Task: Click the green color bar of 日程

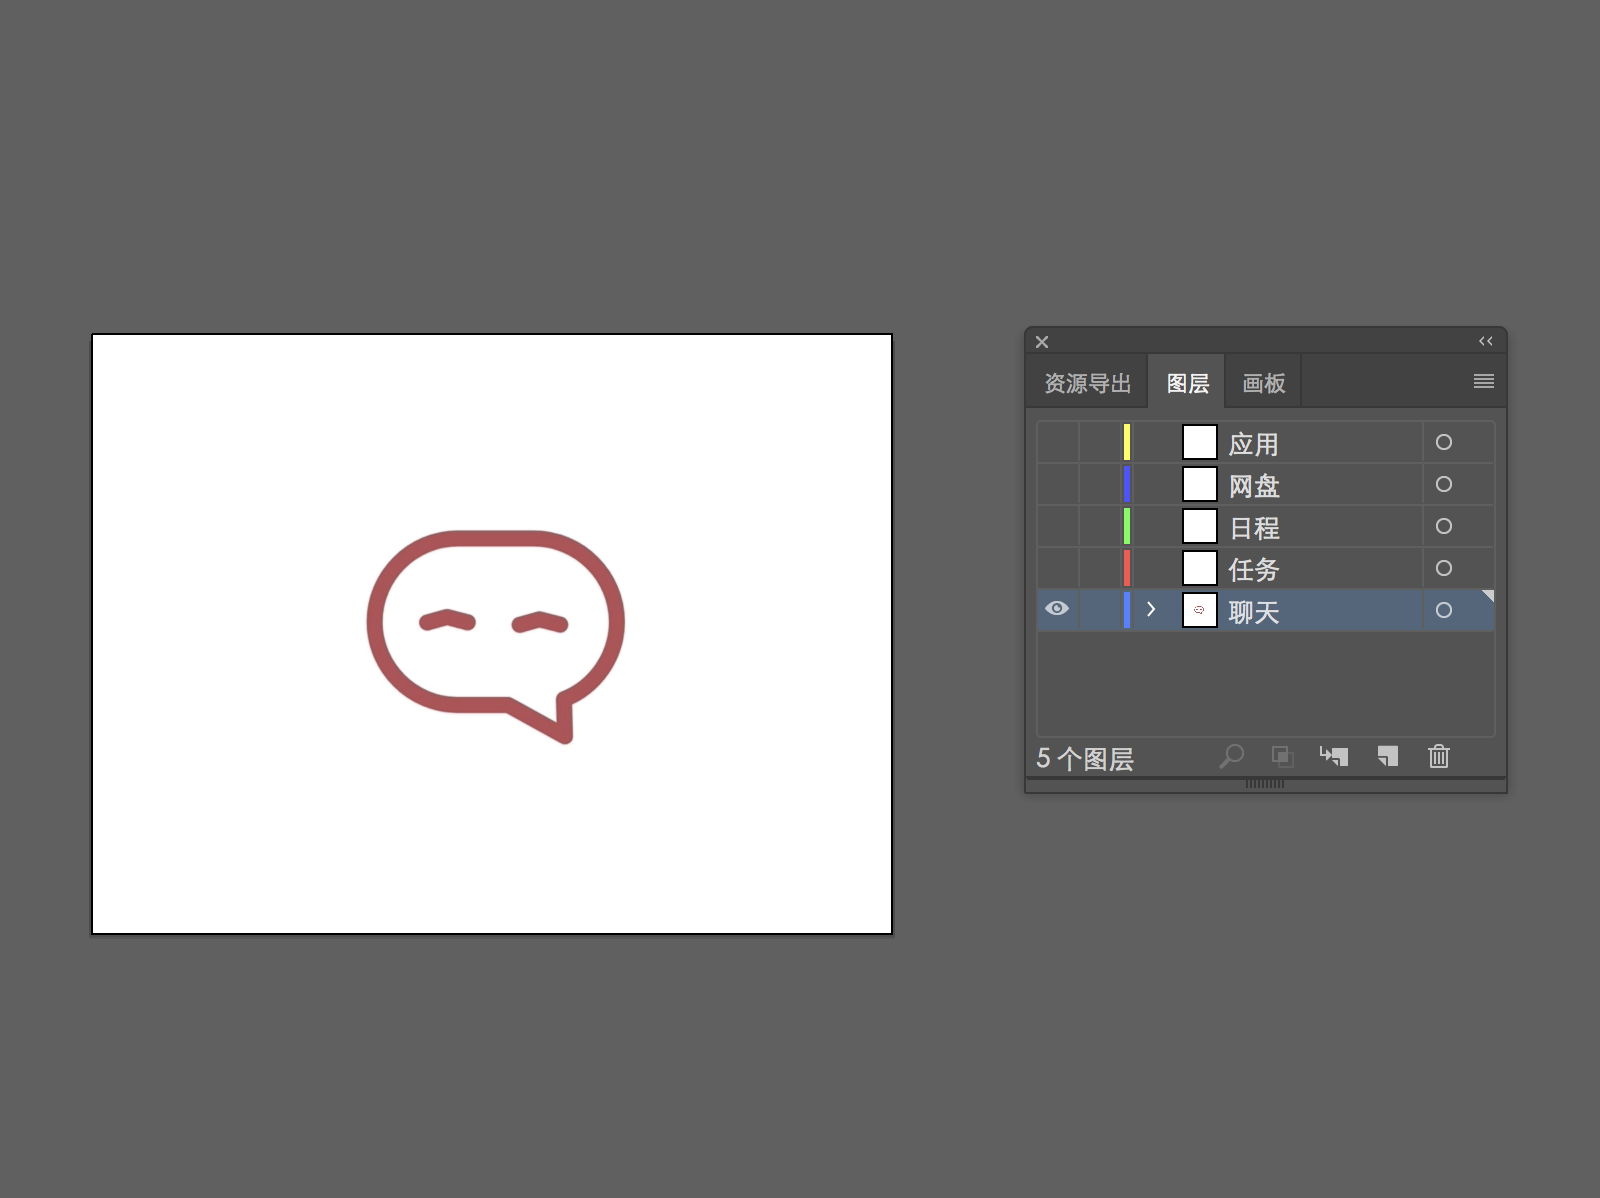Action: [1127, 526]
